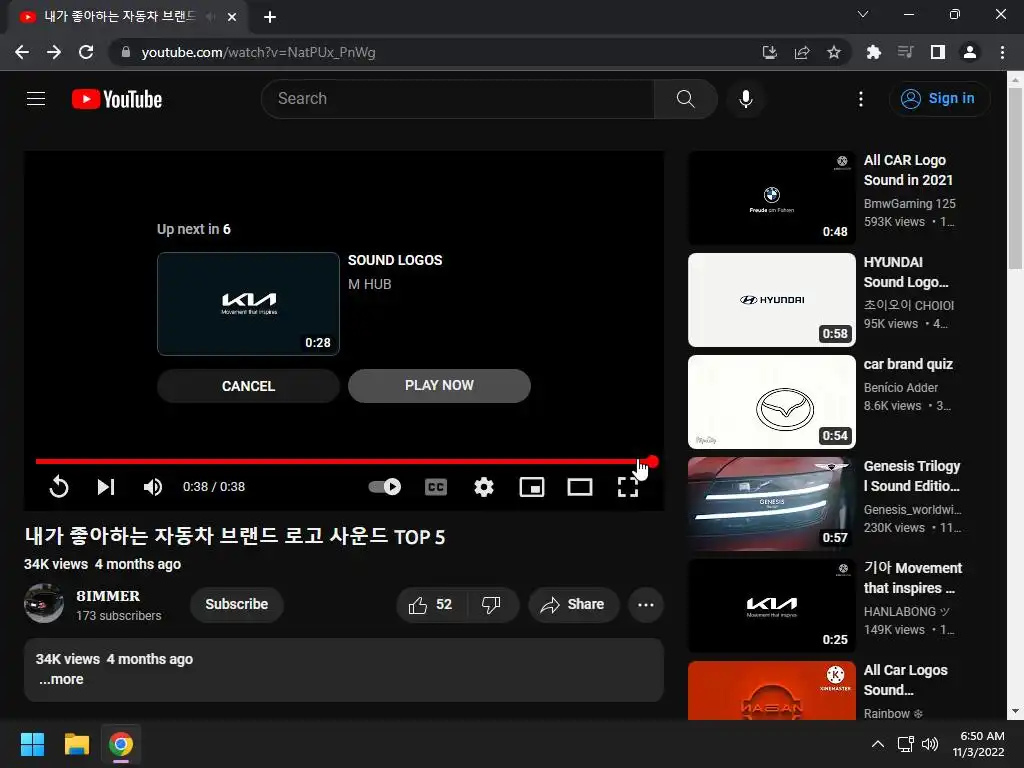Viewport: 1024px width, 768px height.
Task: Open more actions ellipsis under video
Action: [646, 605]
